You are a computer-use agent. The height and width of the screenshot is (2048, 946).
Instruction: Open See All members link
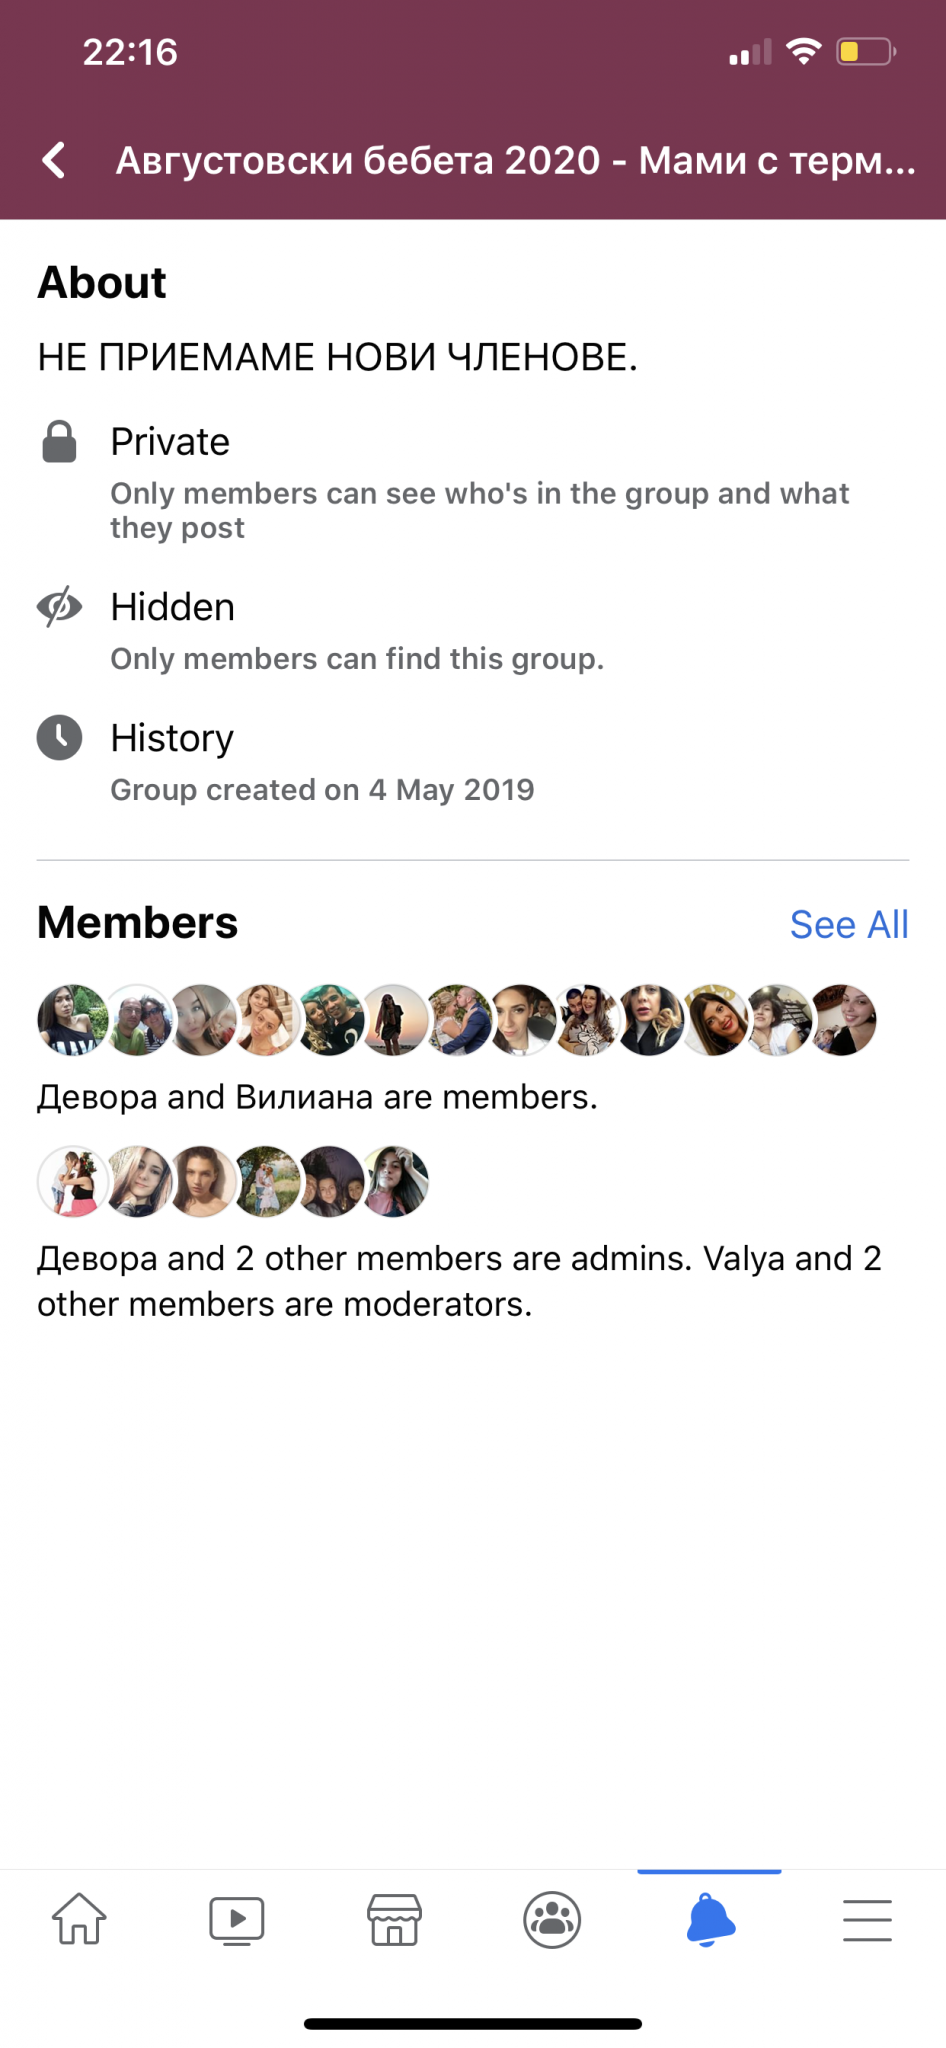[849, 925]
